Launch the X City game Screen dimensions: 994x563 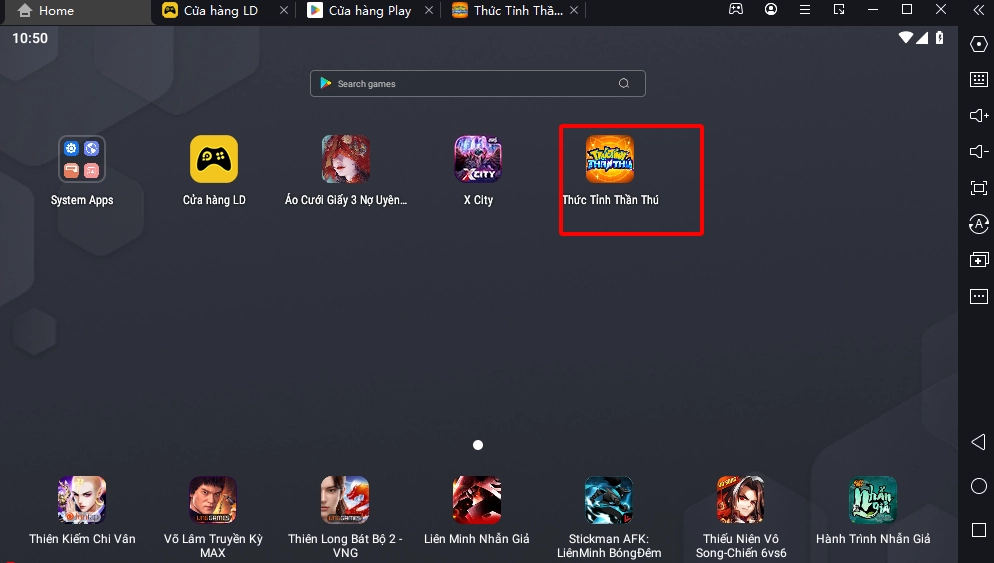478,159
